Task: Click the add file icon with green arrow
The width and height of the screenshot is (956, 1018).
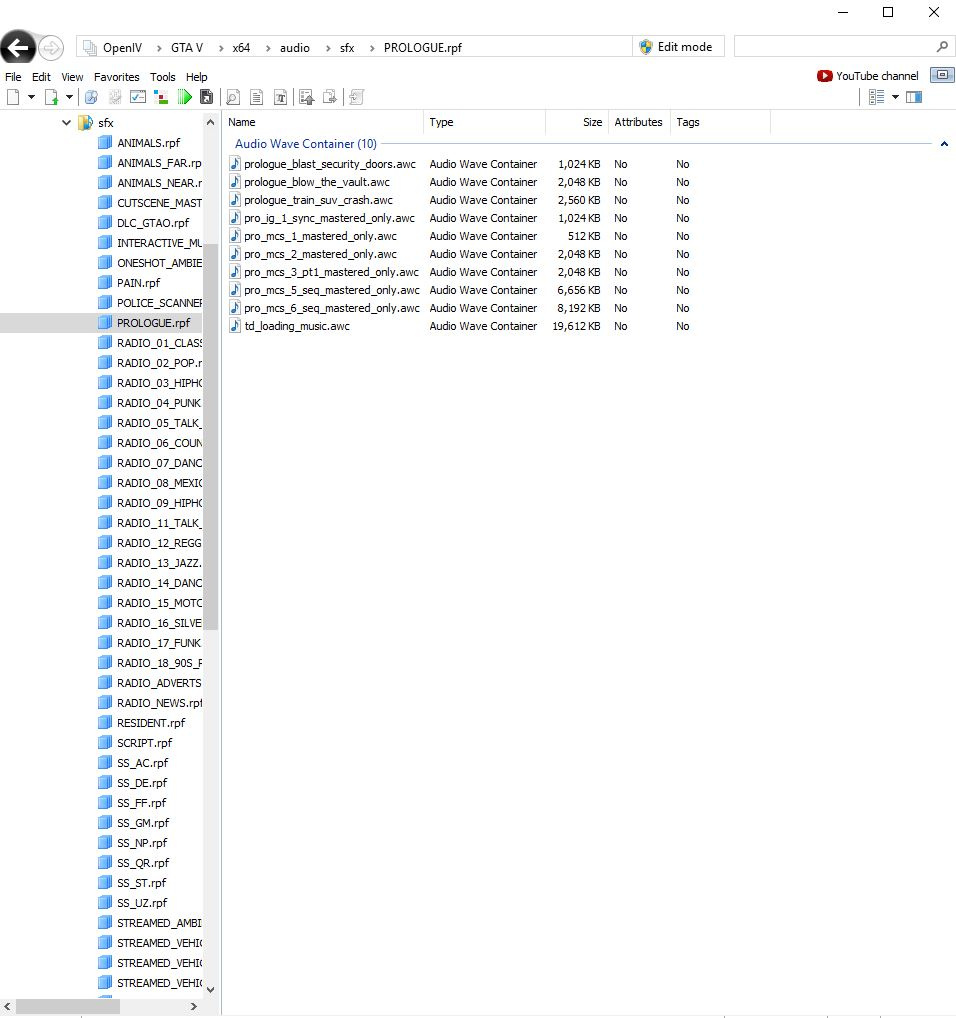Action: point(51,97)
